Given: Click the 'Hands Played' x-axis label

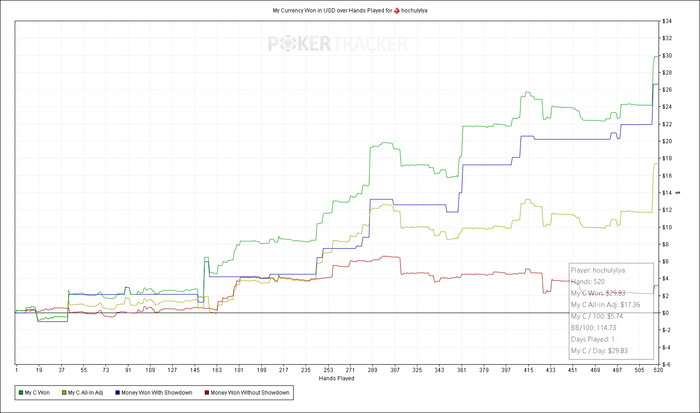Looking at the screenshot, I should 337,378.
